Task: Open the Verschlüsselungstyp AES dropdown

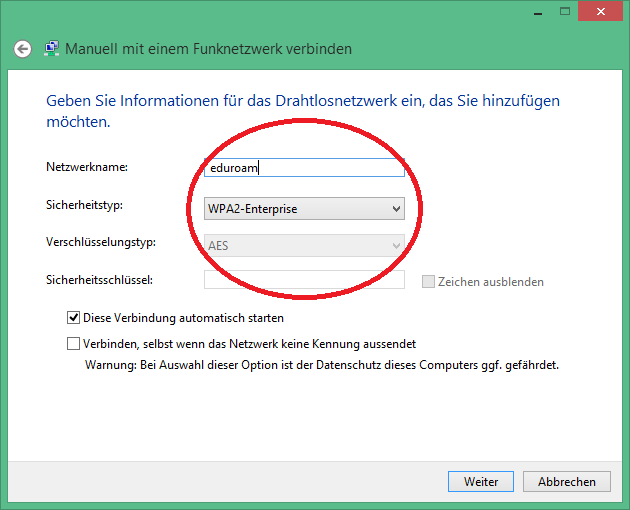Action: 304,246
